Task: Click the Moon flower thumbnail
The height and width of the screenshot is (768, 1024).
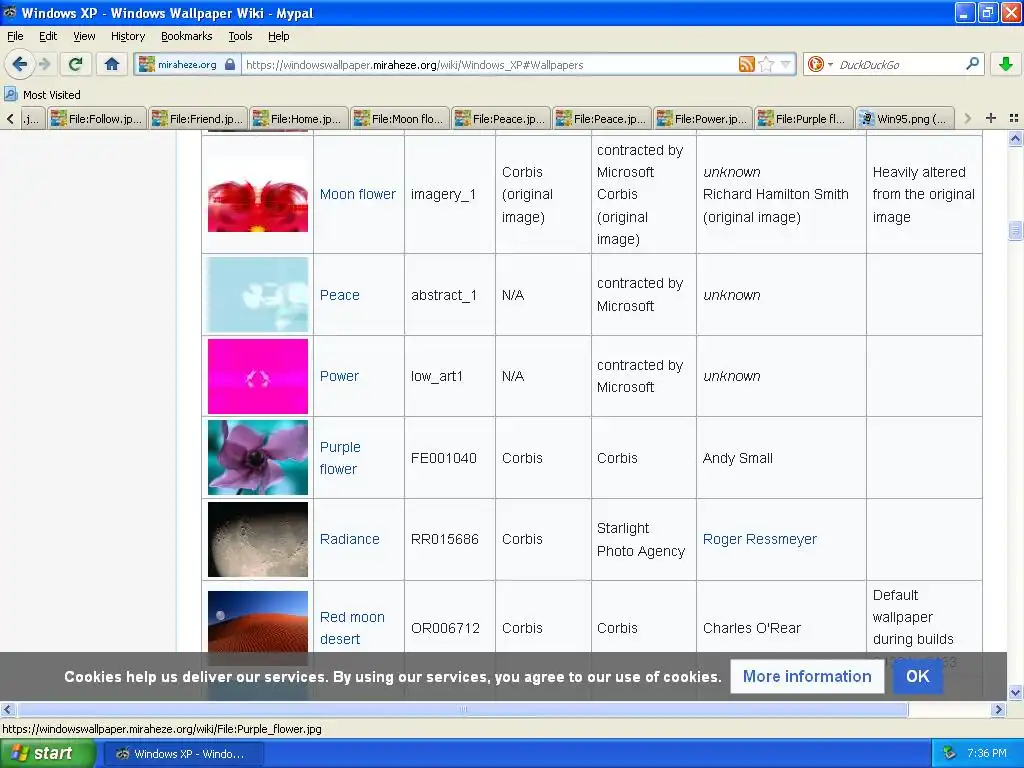Action: coord(258,194)
